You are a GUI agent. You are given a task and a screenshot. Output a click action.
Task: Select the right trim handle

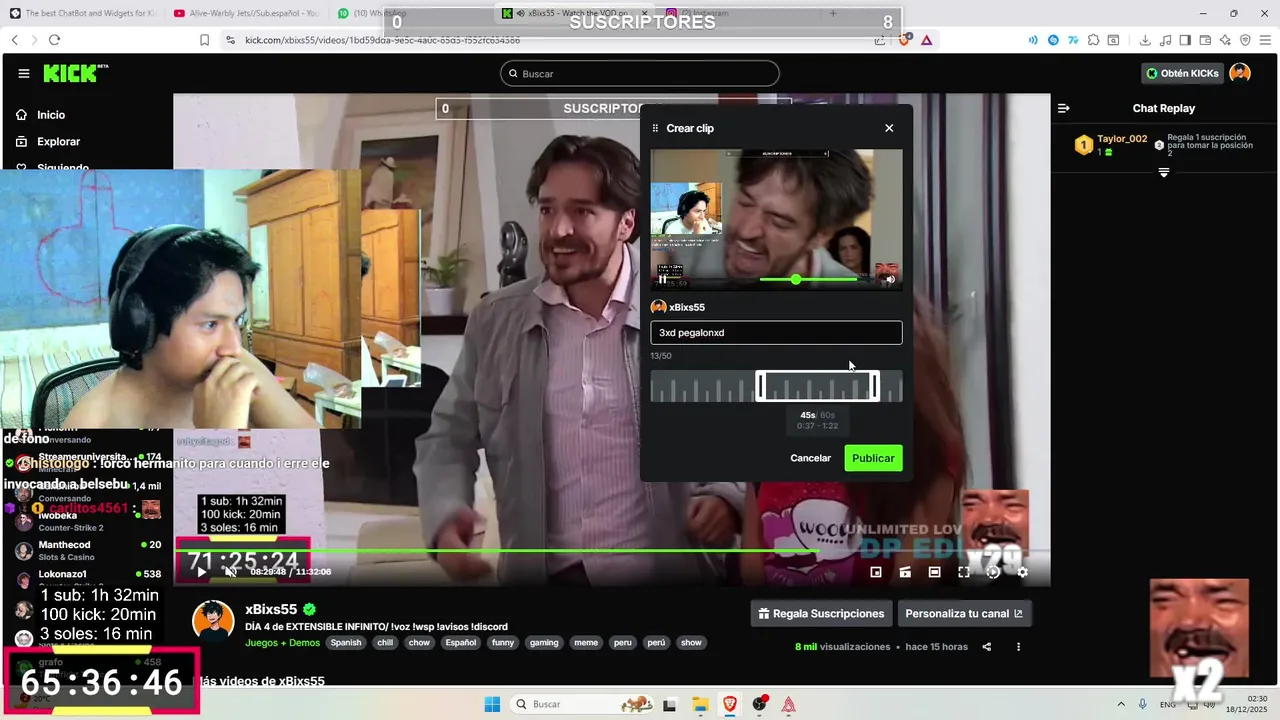[x=875, y=386]
